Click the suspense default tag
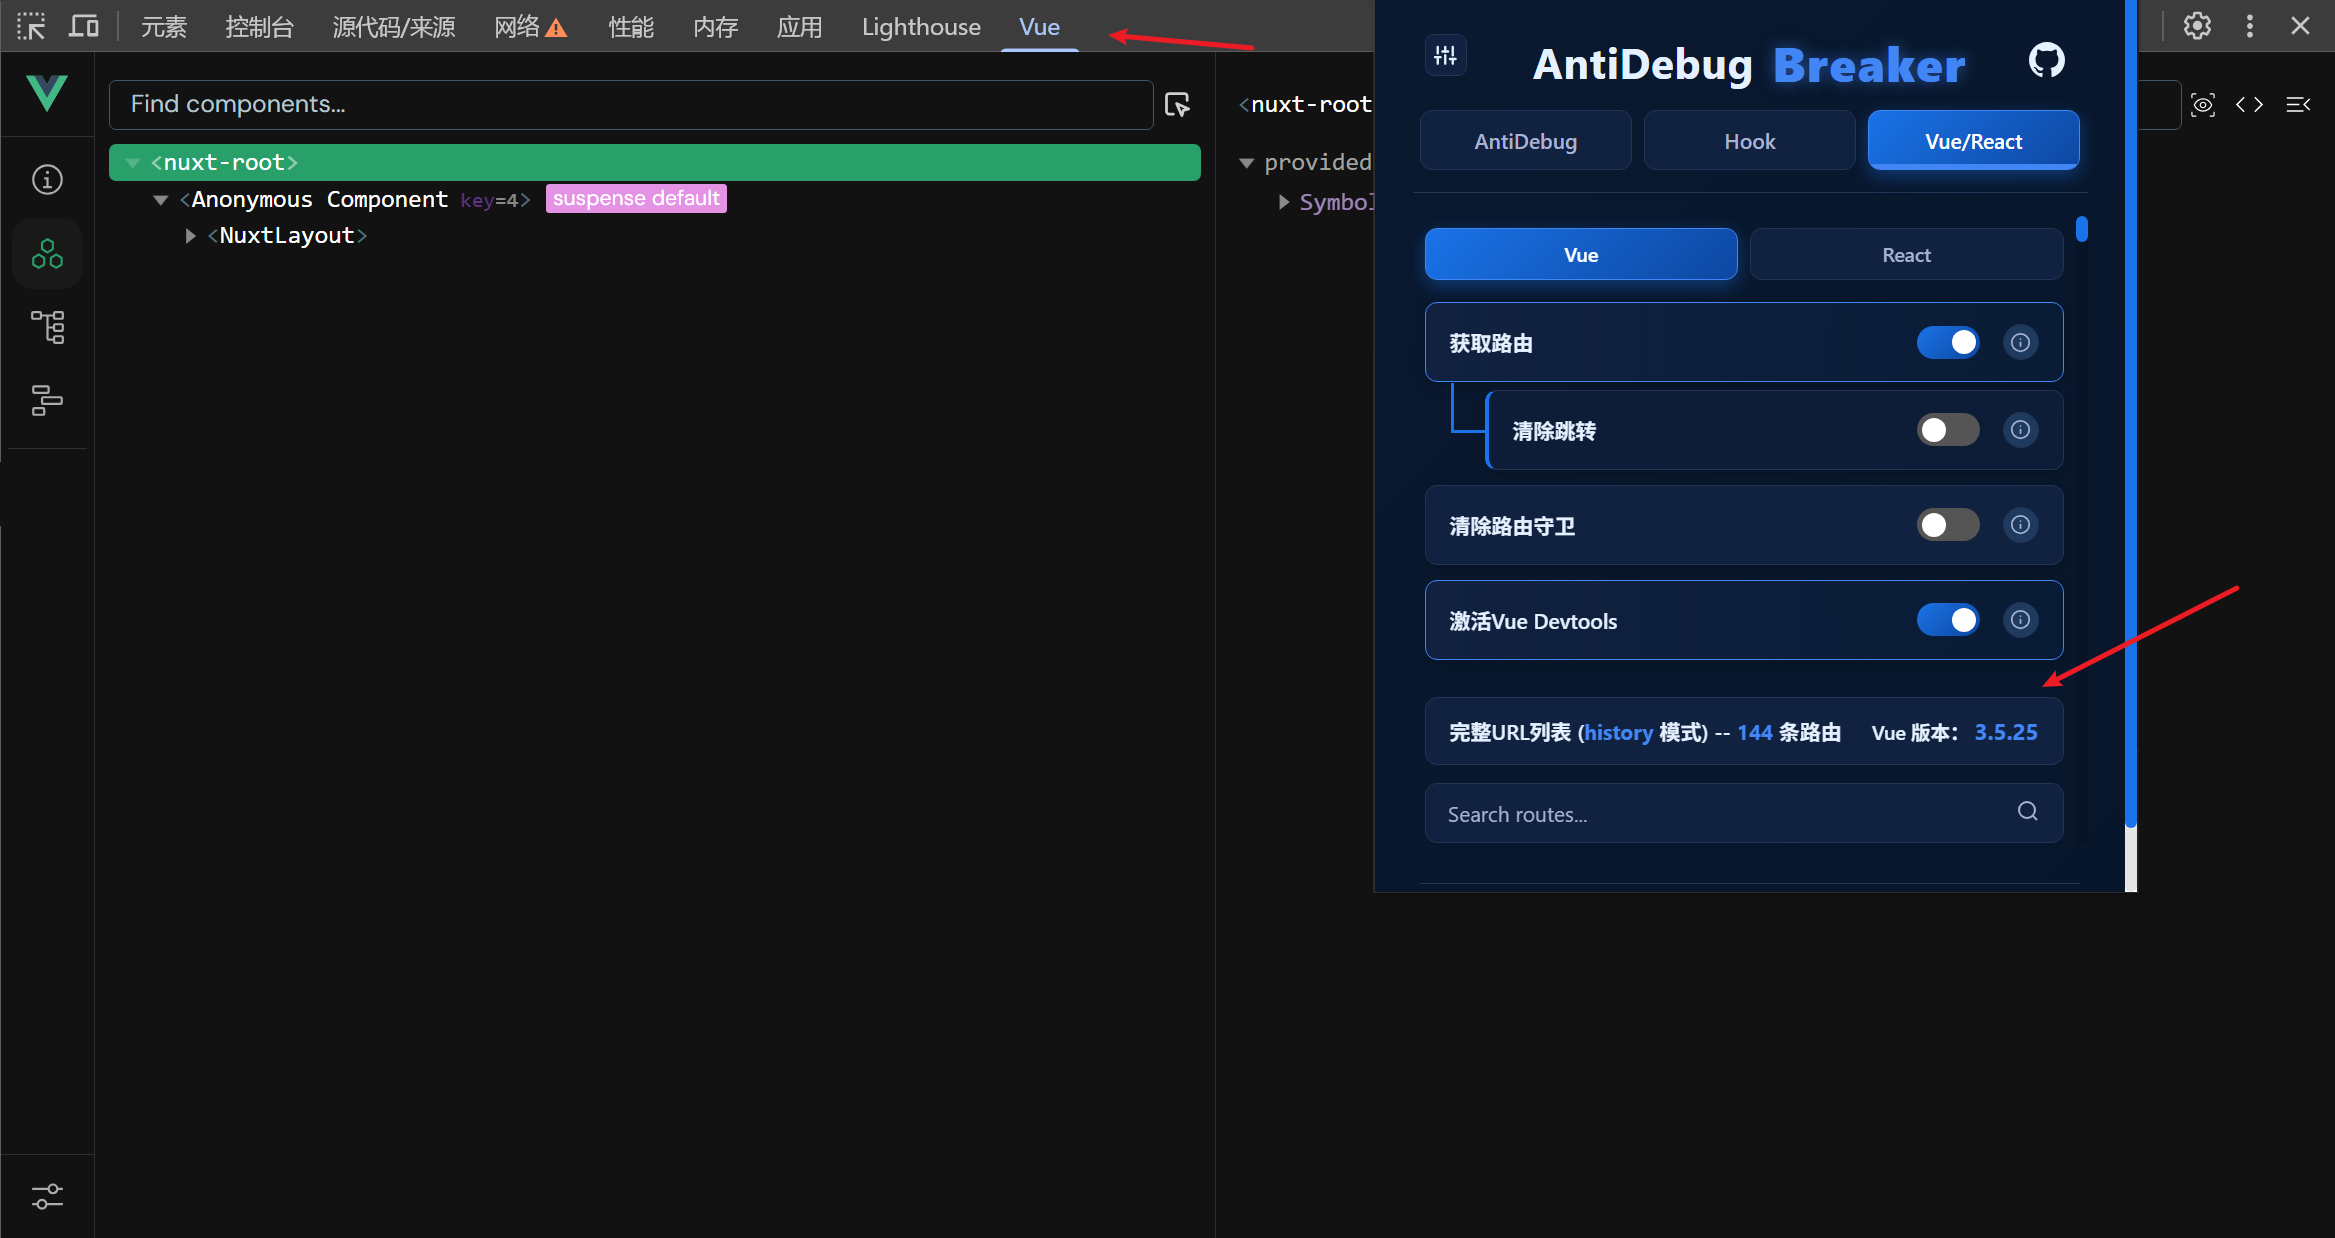Screen dimensions: 2335x1238 coord(636,199)
